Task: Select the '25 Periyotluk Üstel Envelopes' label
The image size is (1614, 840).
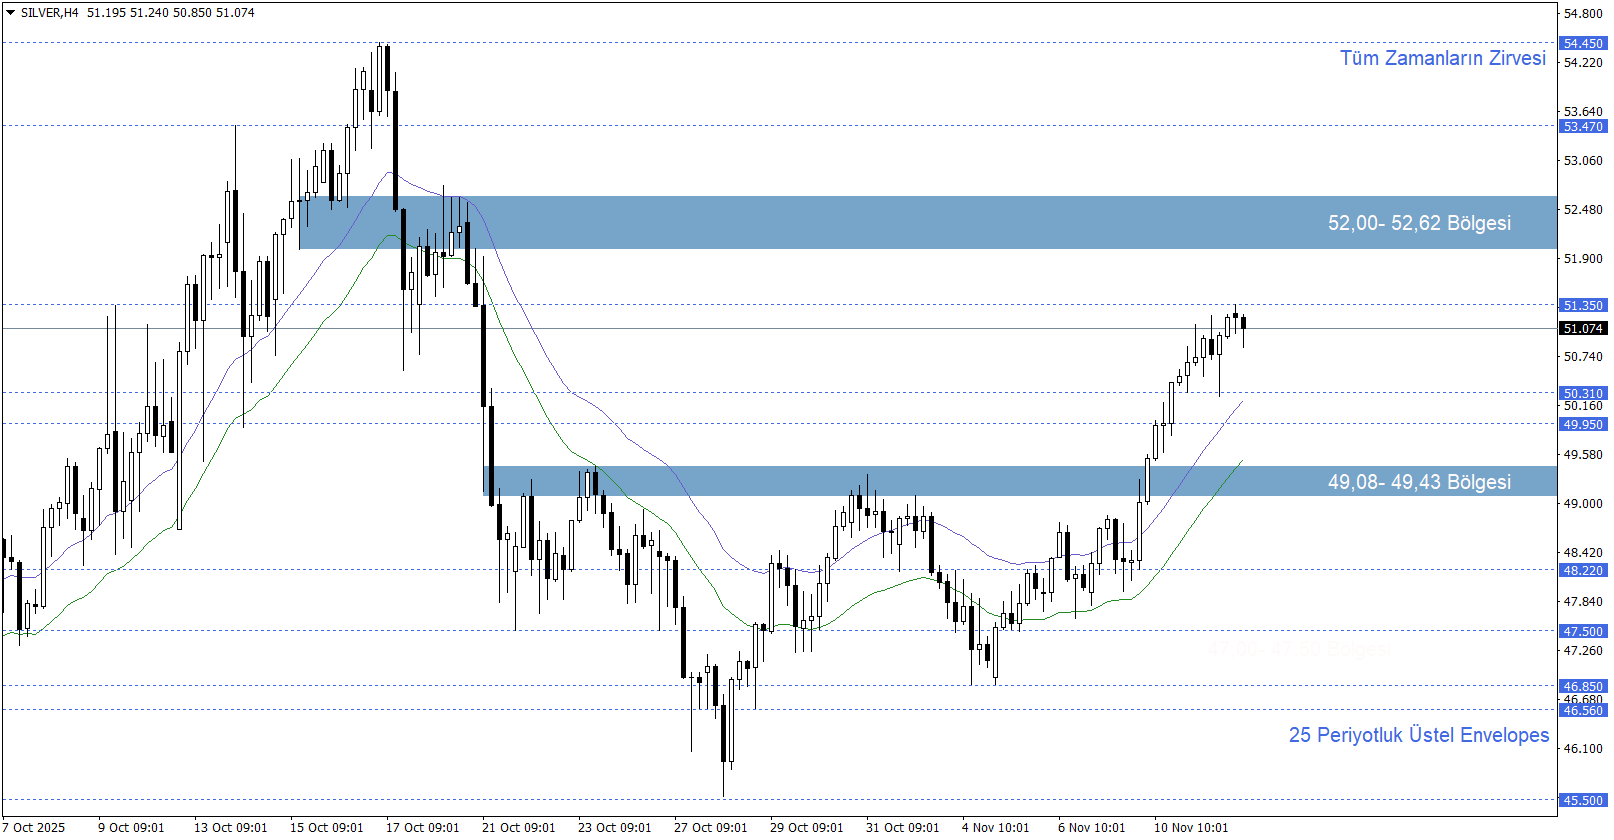Action: [x=1418, y=735]
